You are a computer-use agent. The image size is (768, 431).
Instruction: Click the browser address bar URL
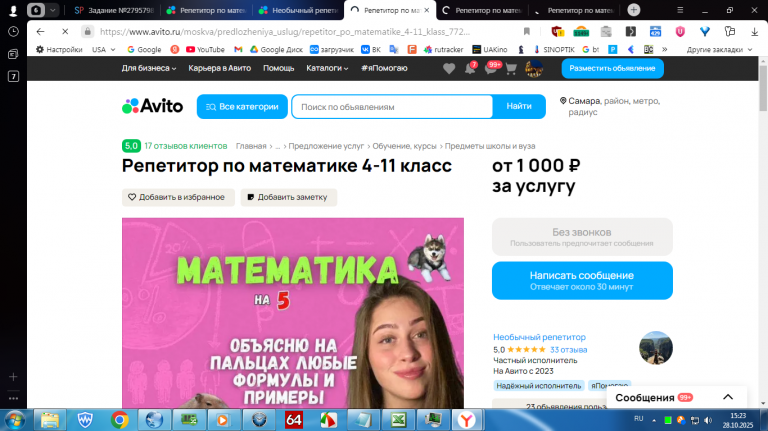pyautogui.click(x=285, y=31)
